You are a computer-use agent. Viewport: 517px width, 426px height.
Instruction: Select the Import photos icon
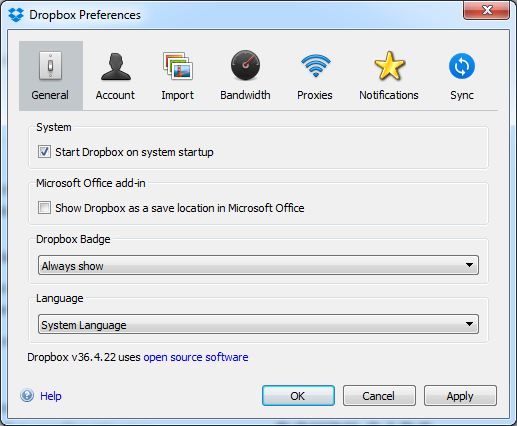178,66
